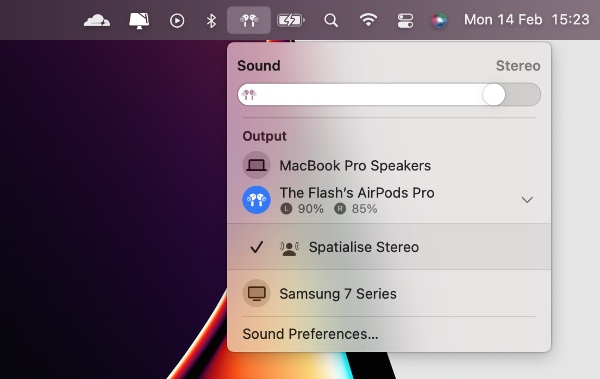Select Samsung 7 Series output

(x=389, y=294)
